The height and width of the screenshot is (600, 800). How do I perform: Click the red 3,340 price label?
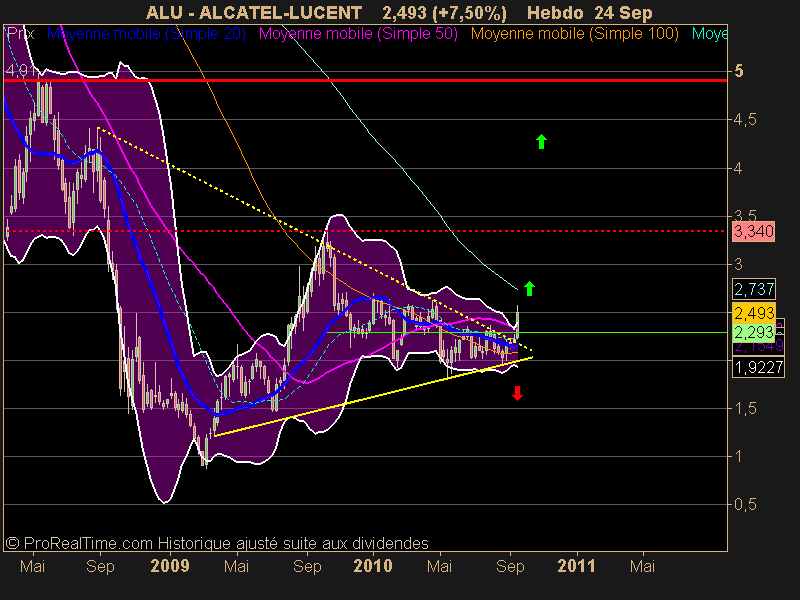click(754, 231)
